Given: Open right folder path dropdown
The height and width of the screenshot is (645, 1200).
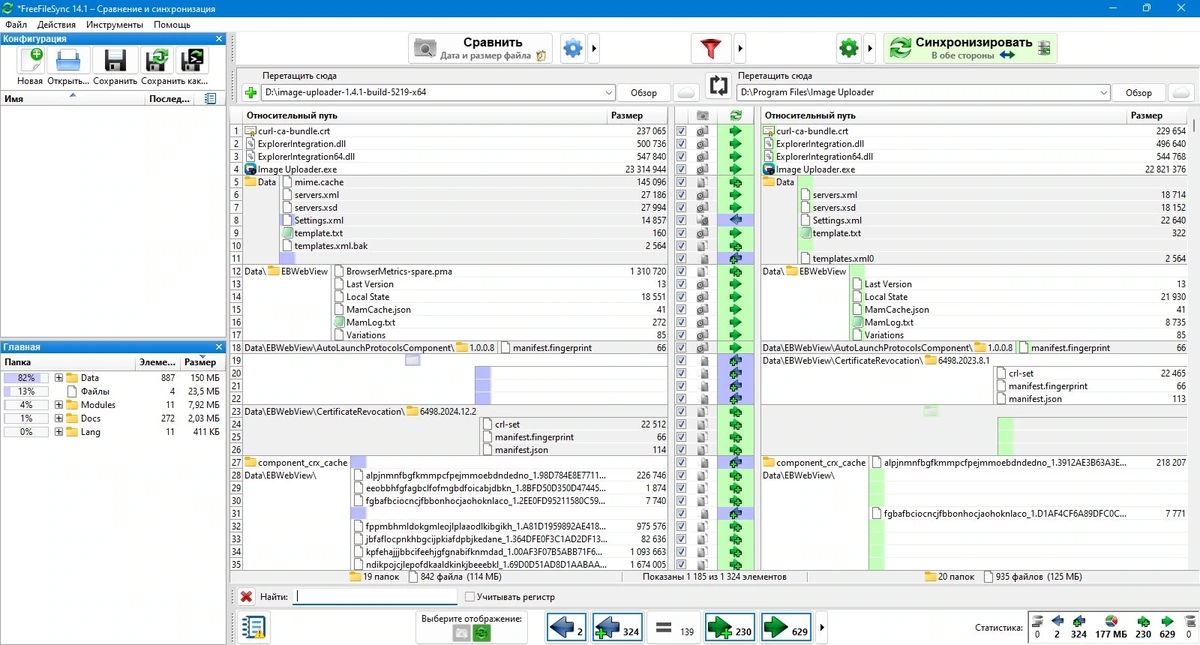Looking at the screenshot, I should tap(1104, 93).
